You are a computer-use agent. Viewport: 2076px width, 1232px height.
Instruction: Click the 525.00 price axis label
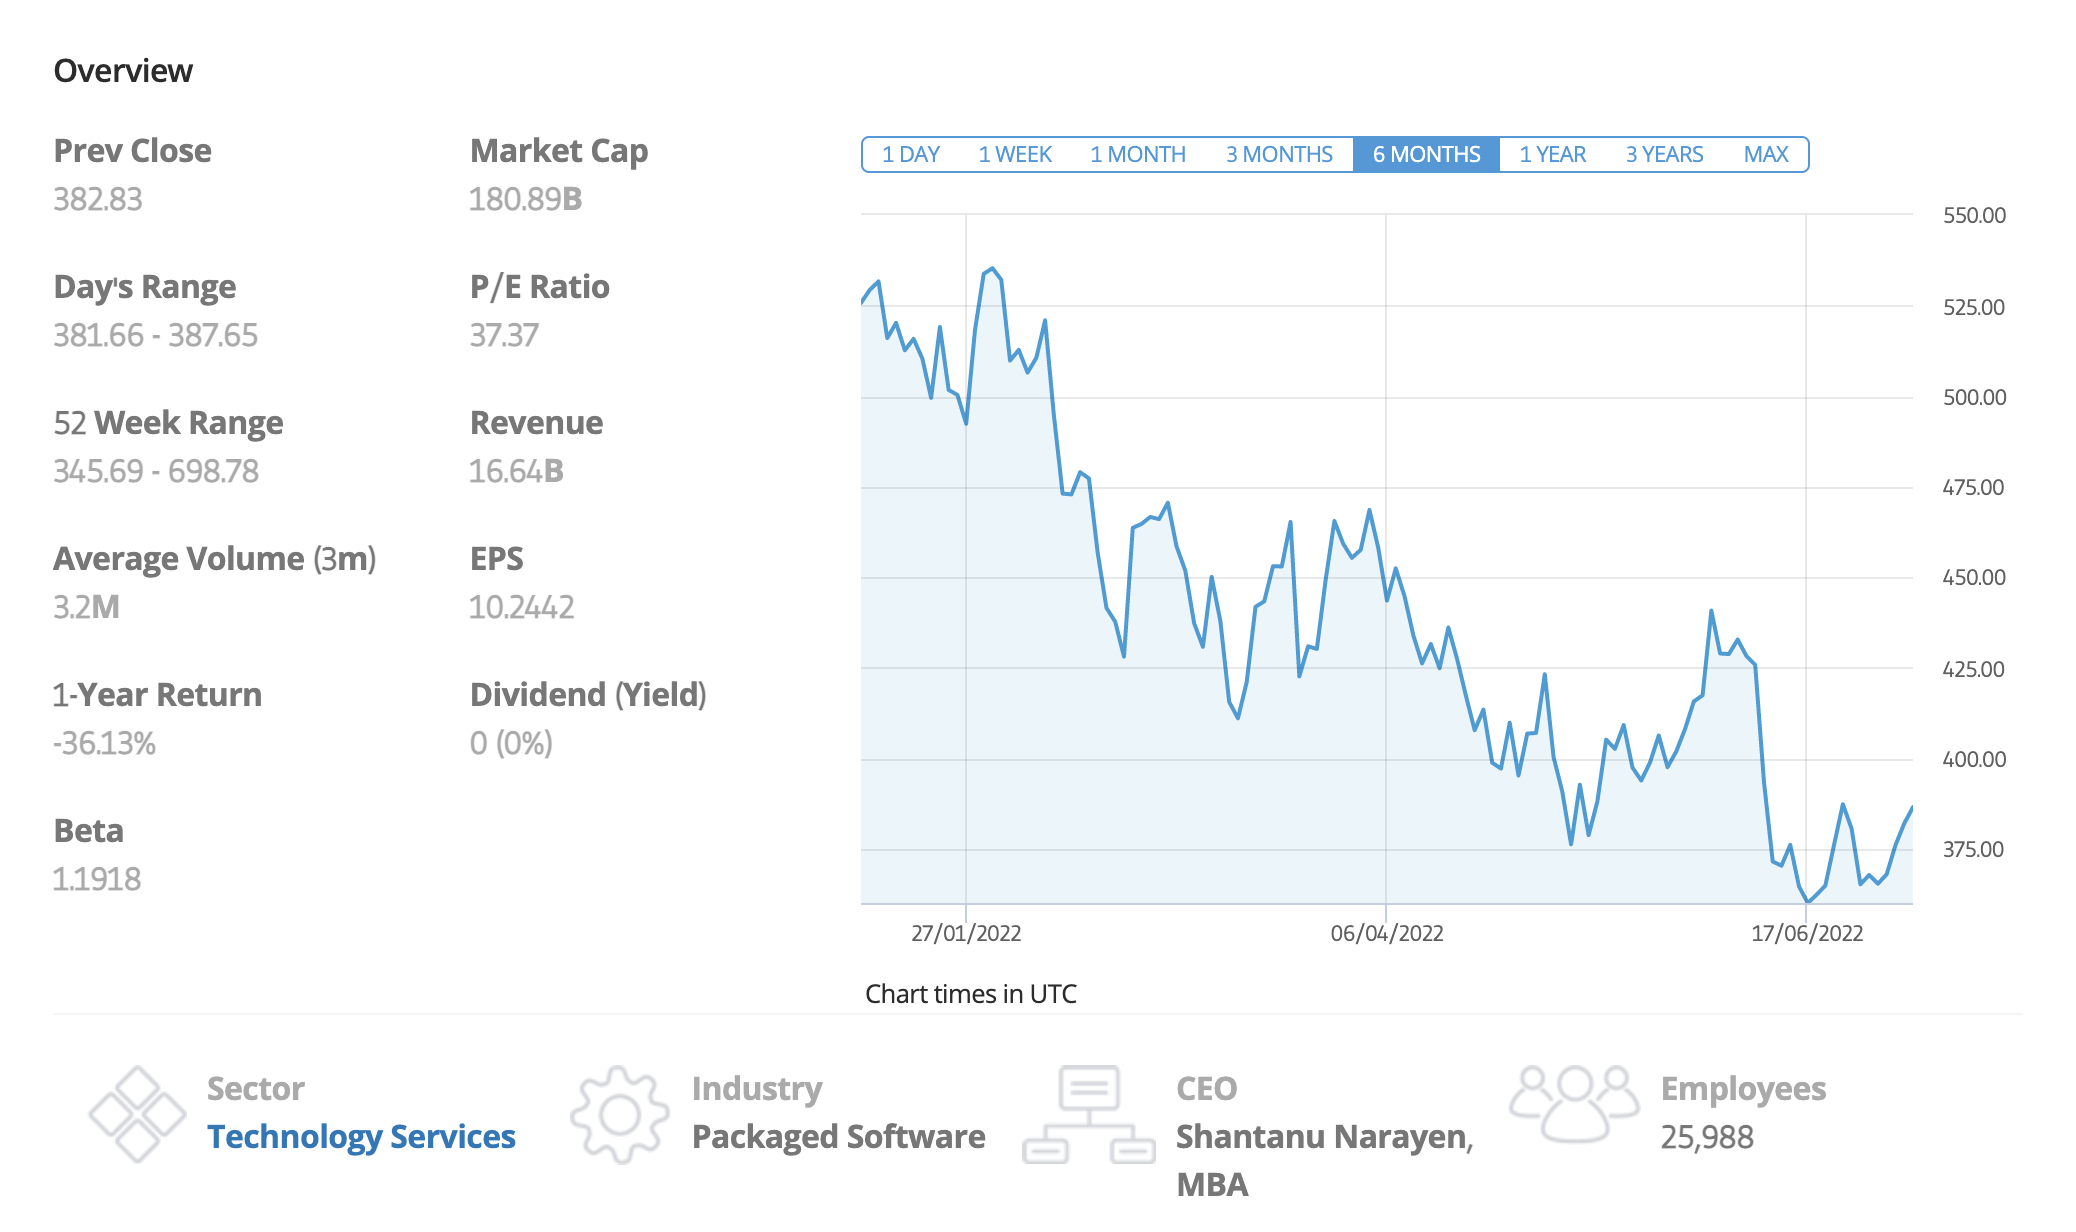tap(1974, 308)
